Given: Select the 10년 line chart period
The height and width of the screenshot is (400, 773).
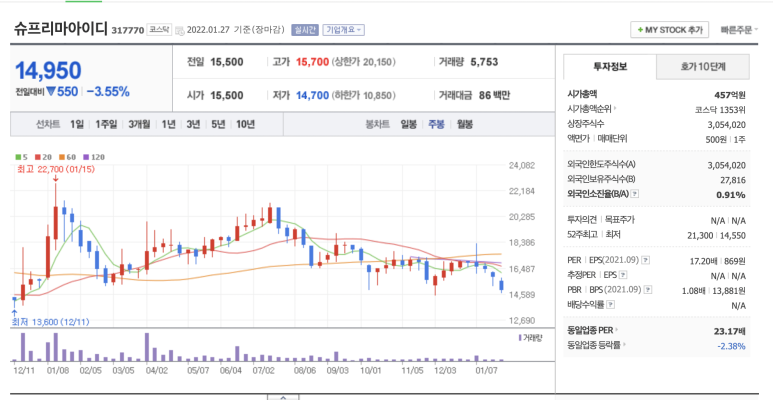Looking at the screenshot, I should (245, 124).
